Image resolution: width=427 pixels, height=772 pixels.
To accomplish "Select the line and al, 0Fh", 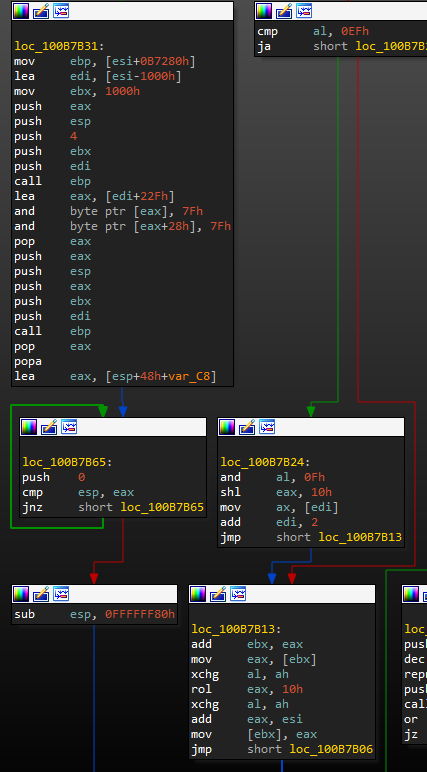I will (x=272, y=477).
